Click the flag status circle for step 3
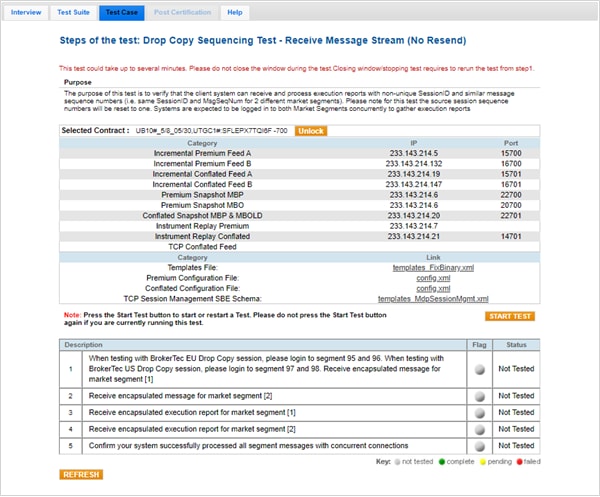This screenshot has width=600, height=497. pos(480,412)
